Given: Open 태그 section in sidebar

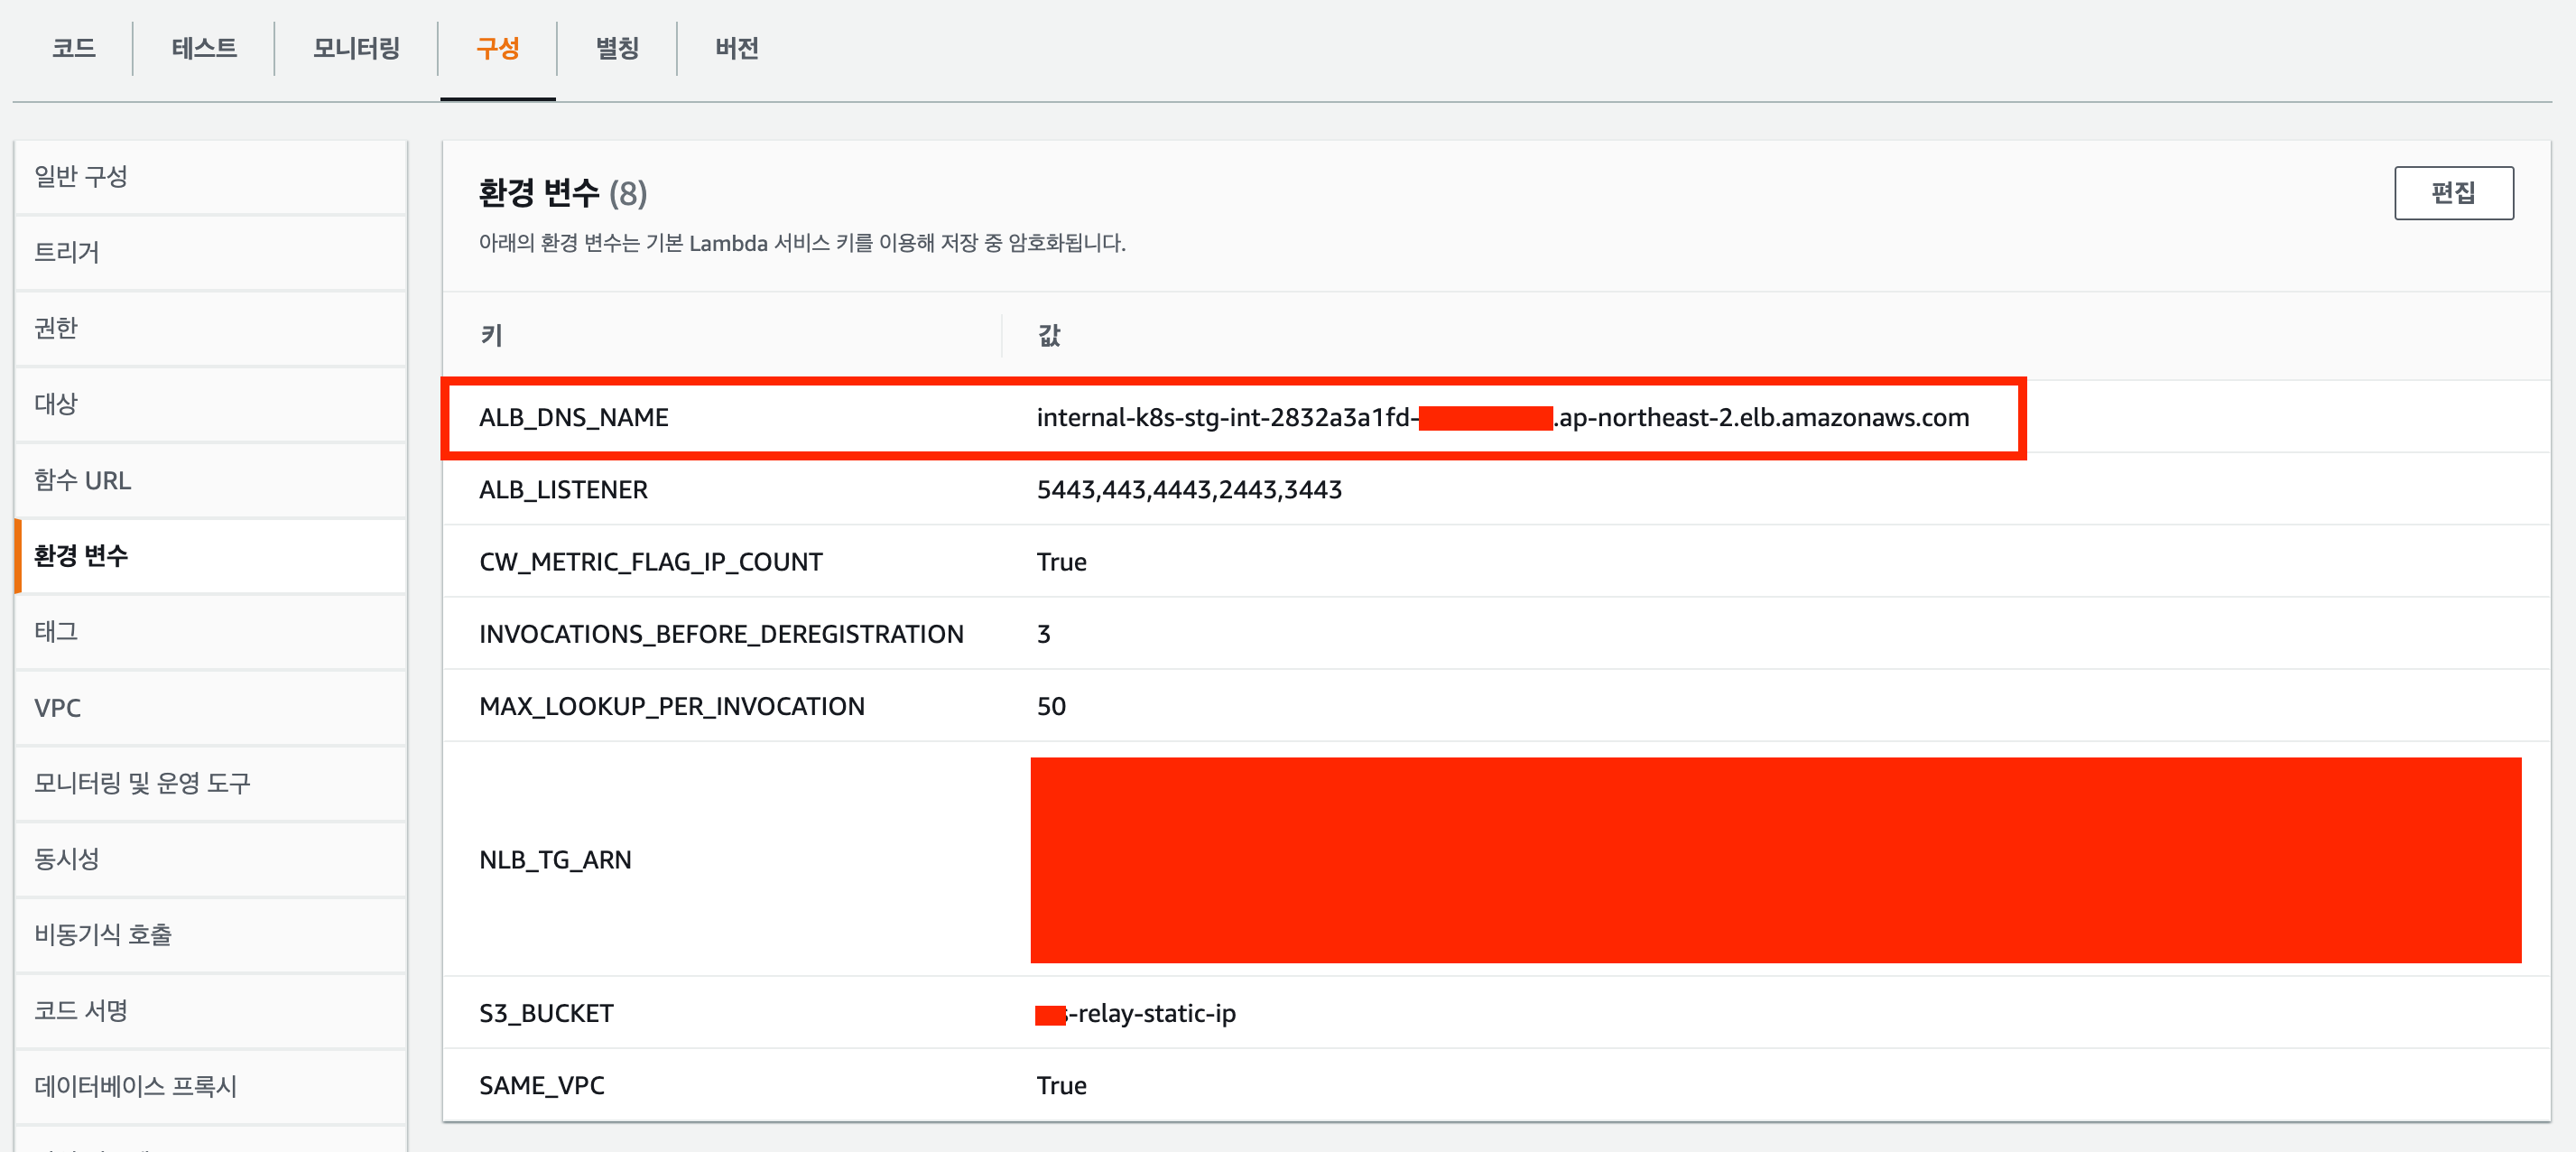Looking at the screenshot, I should [x=56, y=631].
